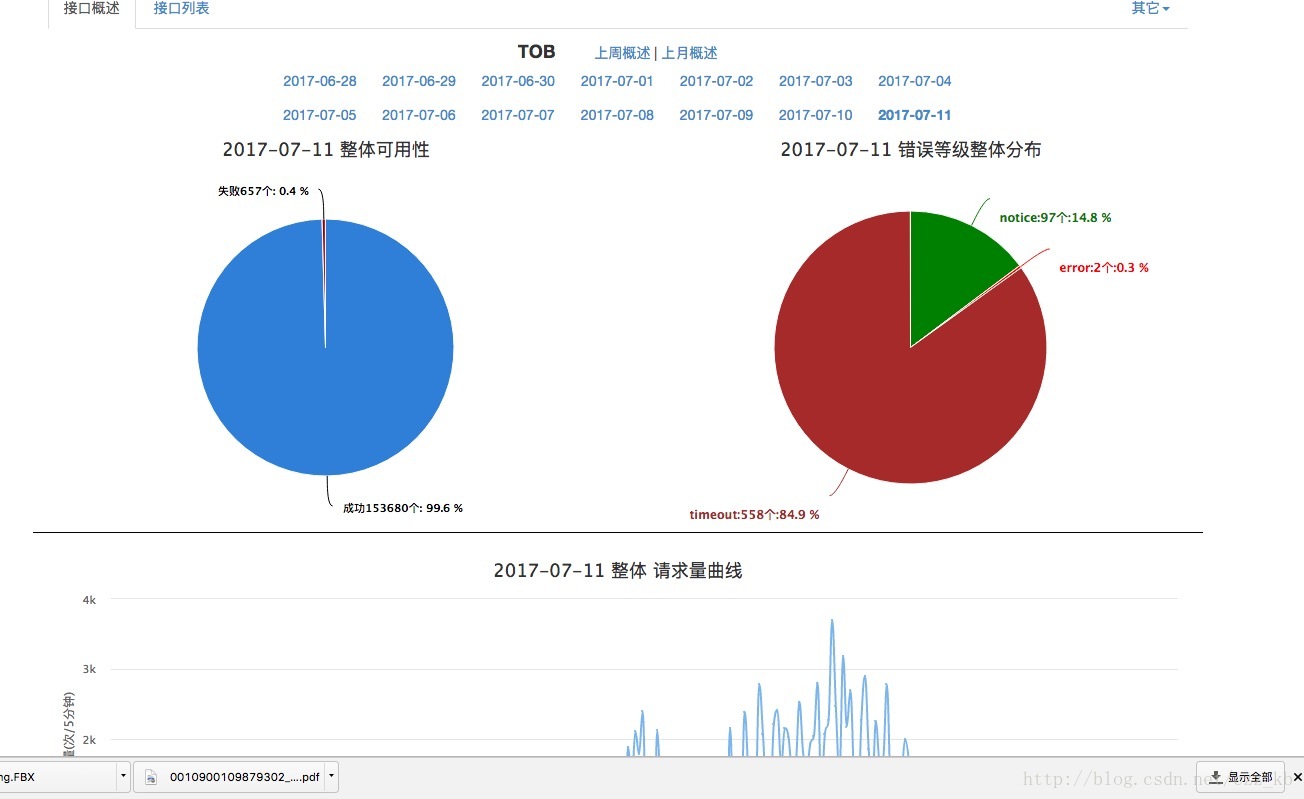1304x799 pixels.
Task: Open the 上月概述 link
Action: 689,53
